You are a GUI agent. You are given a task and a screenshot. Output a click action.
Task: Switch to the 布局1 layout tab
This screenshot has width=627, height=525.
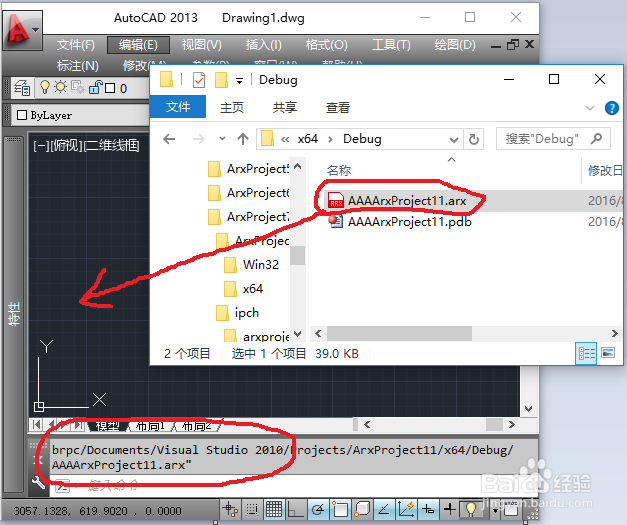[150, 426]
